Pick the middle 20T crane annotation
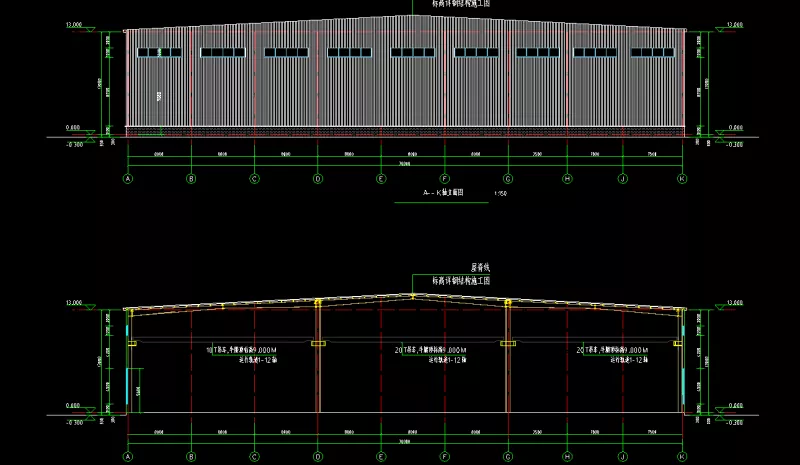Image resolution: width=800 pixels, height=465 pixels. click(430, 350)
